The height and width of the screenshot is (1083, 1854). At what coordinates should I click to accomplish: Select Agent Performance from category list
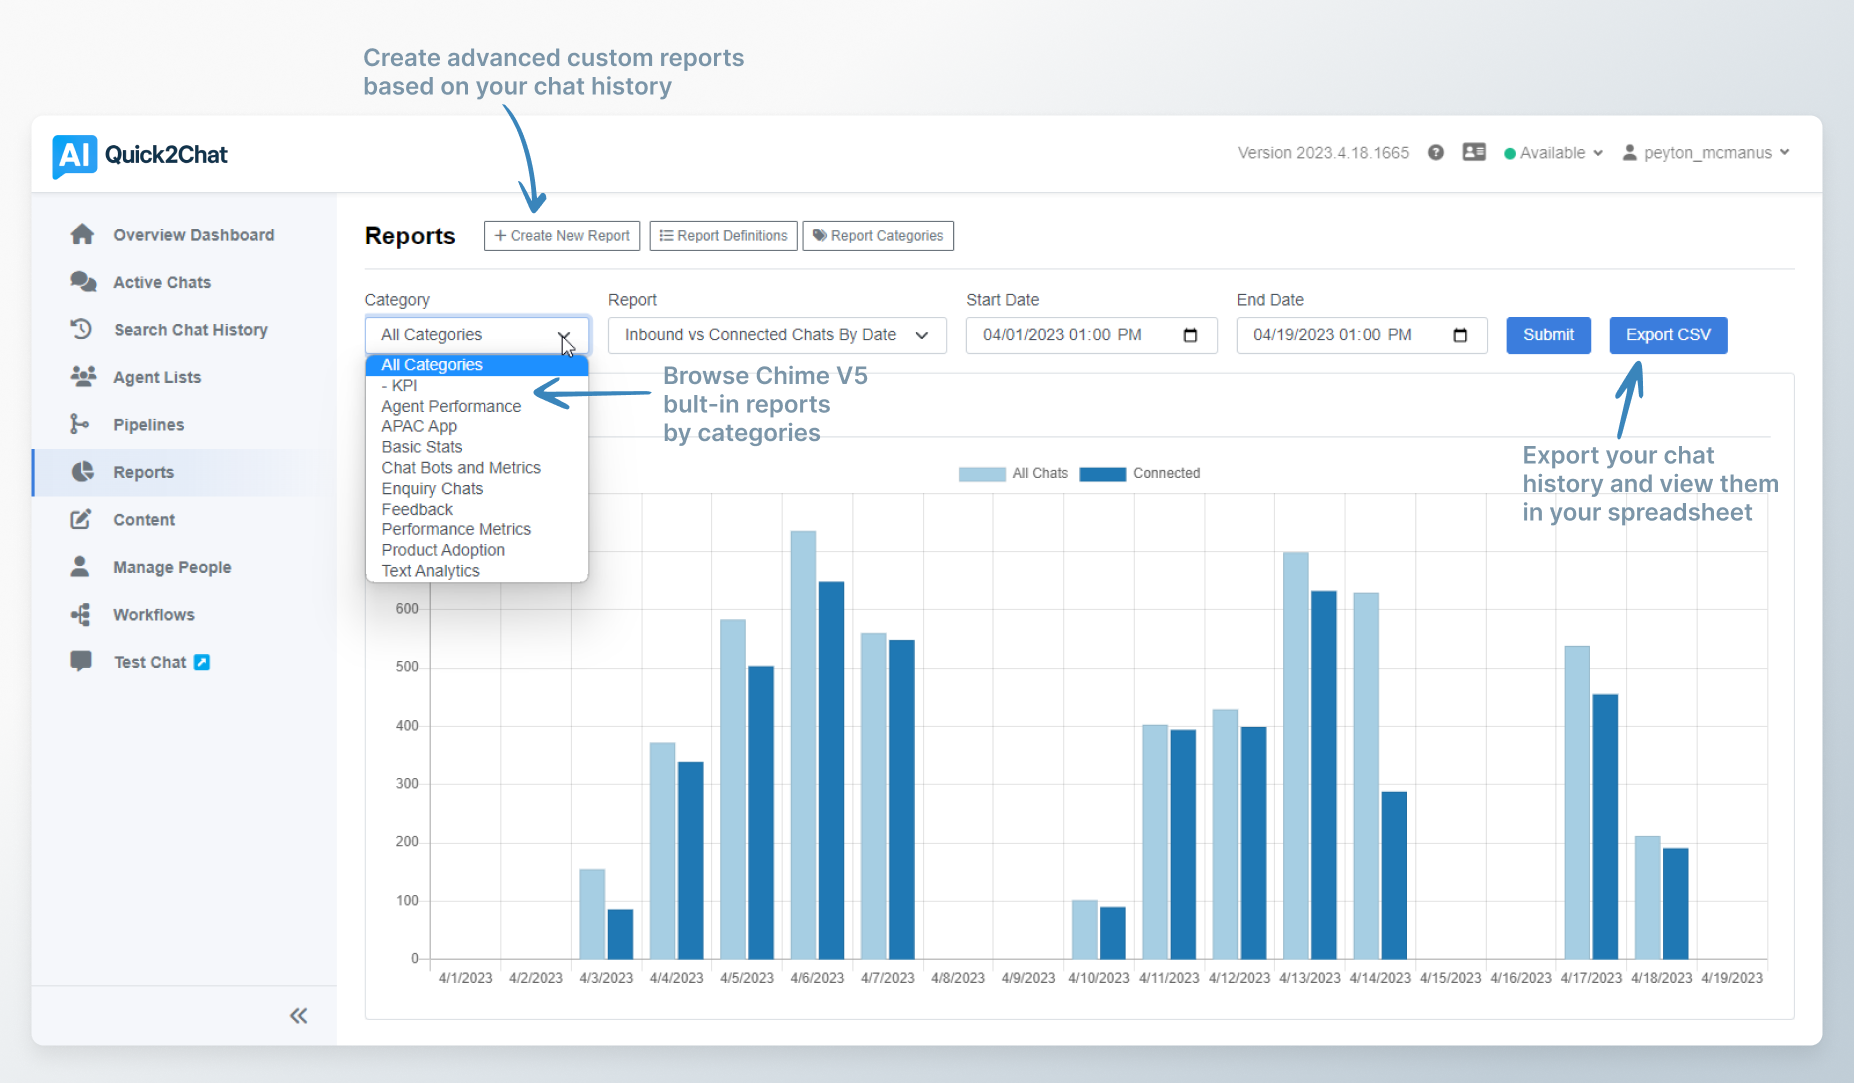[451, 406]
